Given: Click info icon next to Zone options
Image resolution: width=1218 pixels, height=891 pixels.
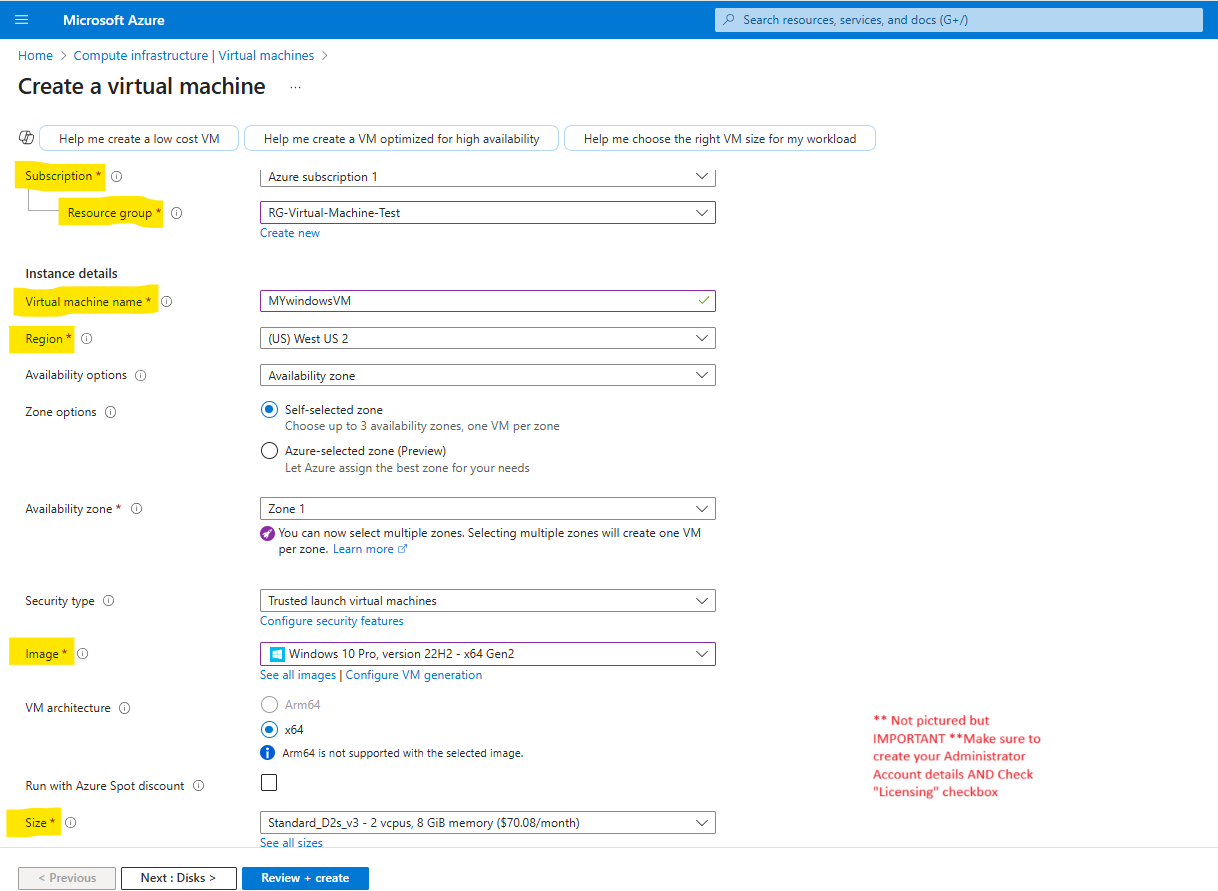Looking at the screenshot, I should [x=110, y=412].
